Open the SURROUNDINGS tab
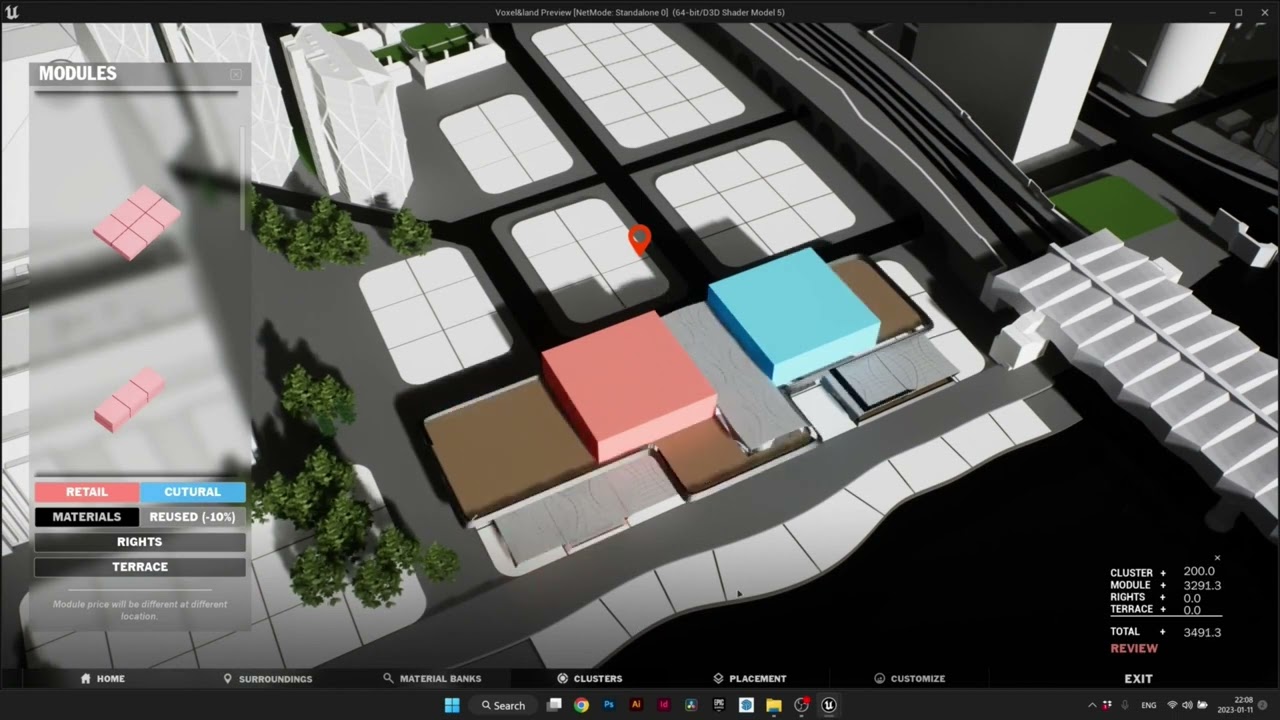The height and width of the screenshot is (720, 1280). 268,678
